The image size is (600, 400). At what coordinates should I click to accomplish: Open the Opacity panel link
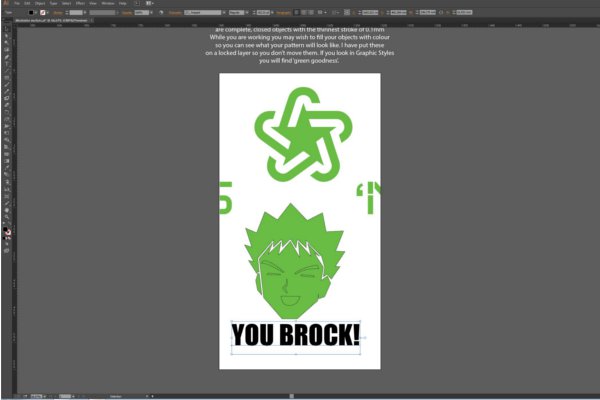click(127, 13)
